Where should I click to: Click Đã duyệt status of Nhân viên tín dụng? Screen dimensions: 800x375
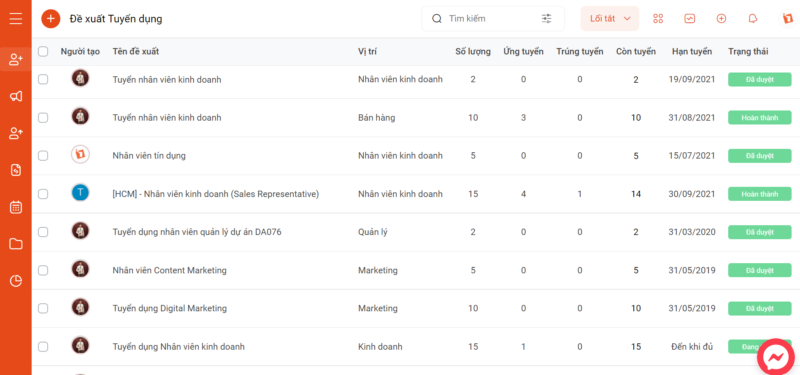(760, 156)
